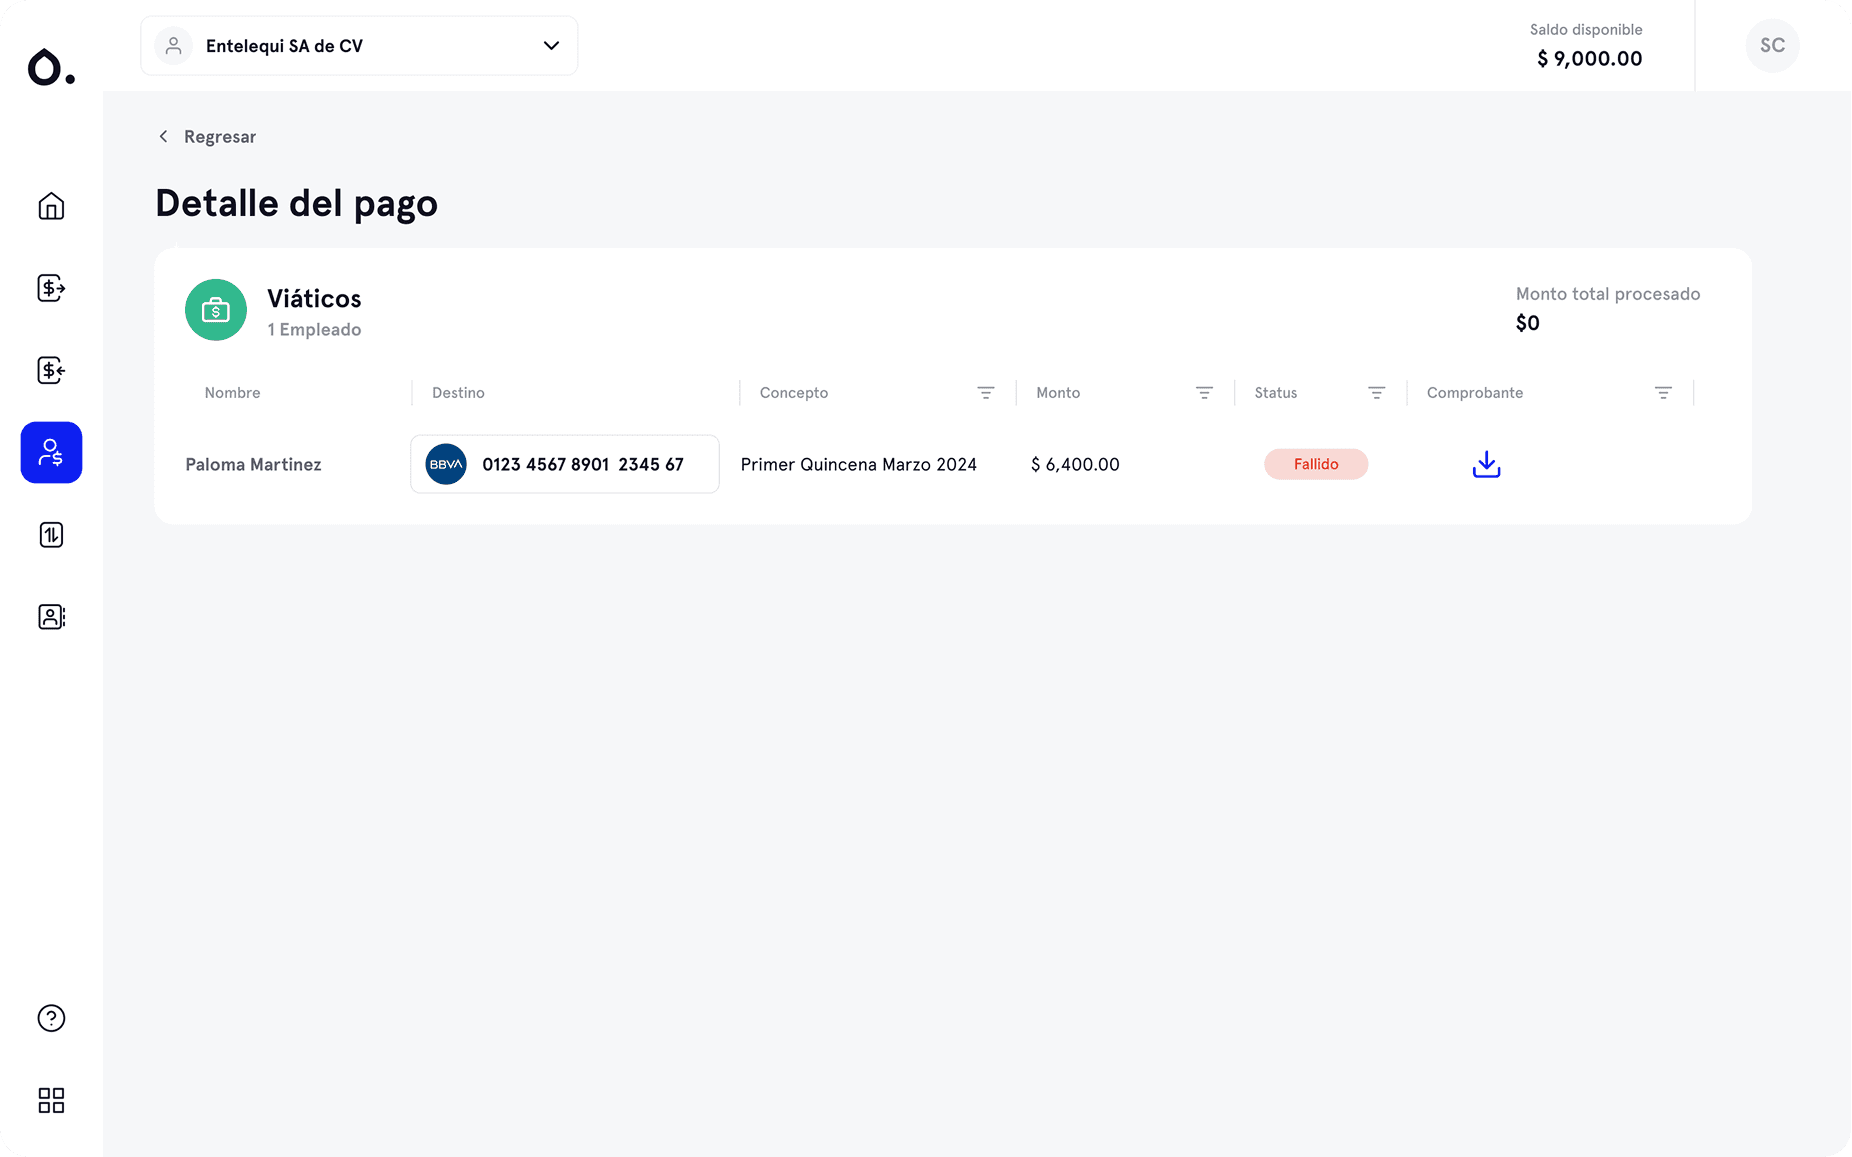The image size is (1852, 1157).
Task: Open the apps grid icon at bottom
Action: pos(50,1100)
